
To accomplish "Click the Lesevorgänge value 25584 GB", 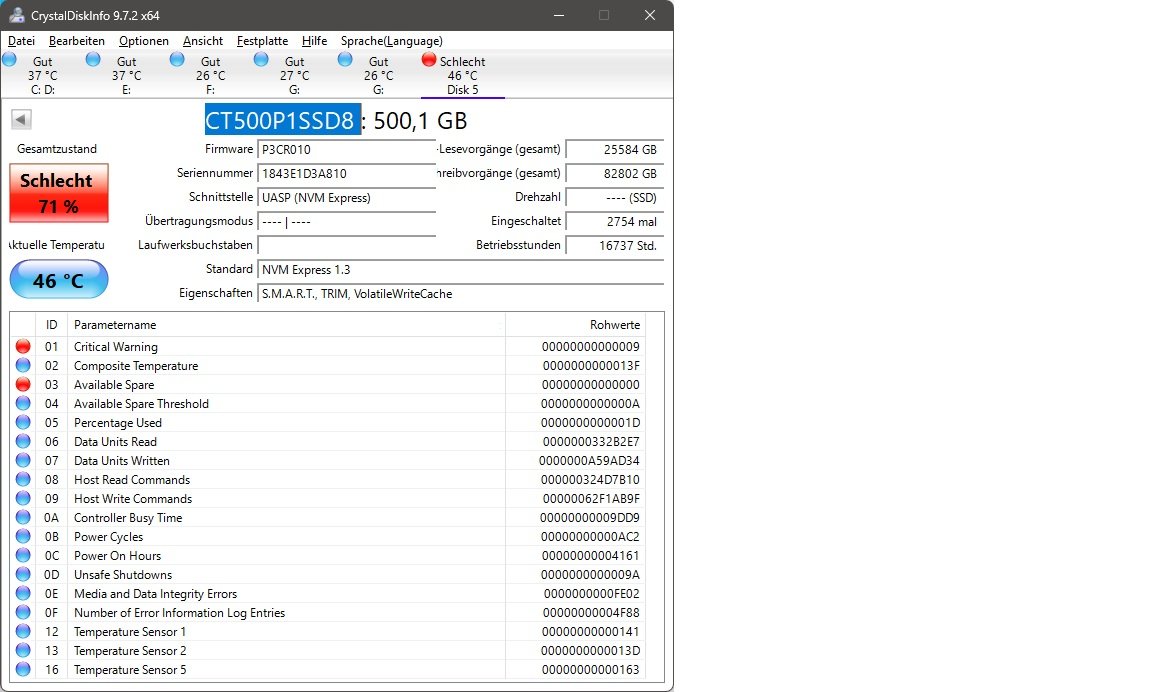I will (x=615, y=149).
